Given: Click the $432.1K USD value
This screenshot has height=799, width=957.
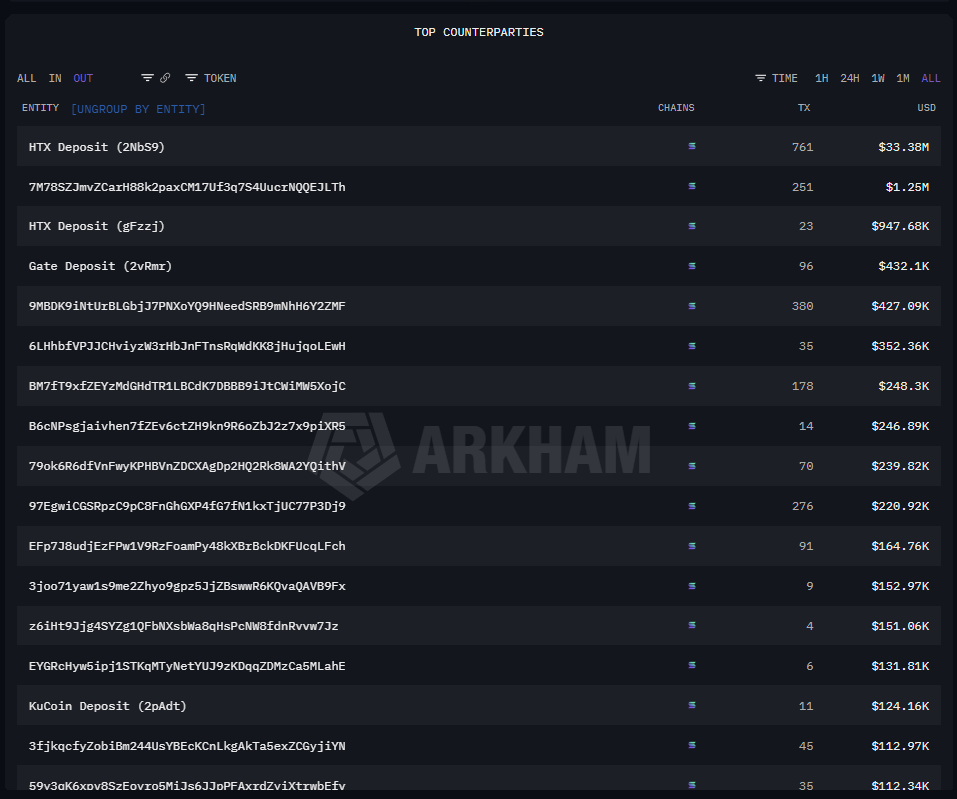Looking at the screenshot, I should pyautogui.click(x=903, y=266).
